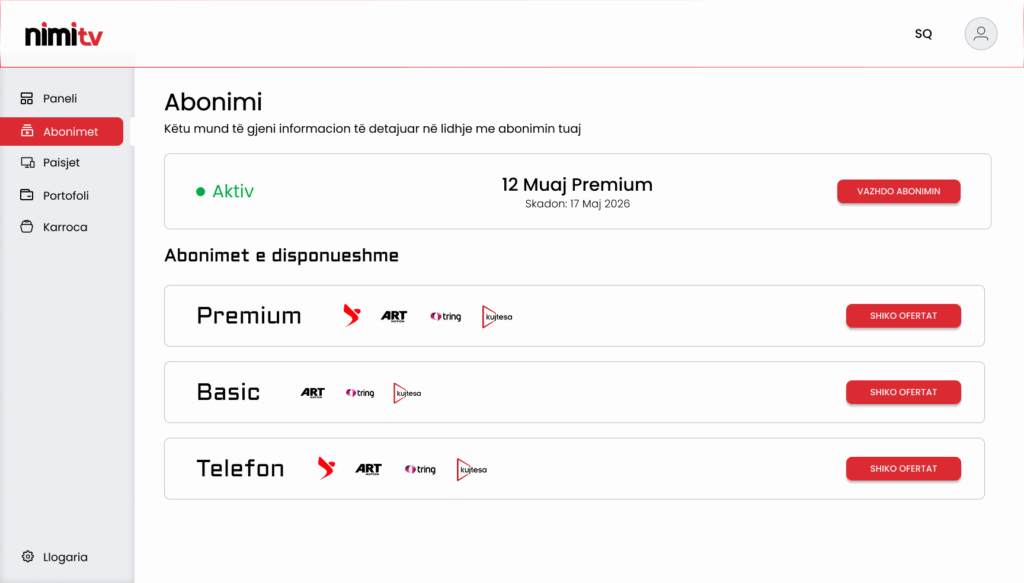
Task: Click the Karroca cart icon
Action: [27, 227]
